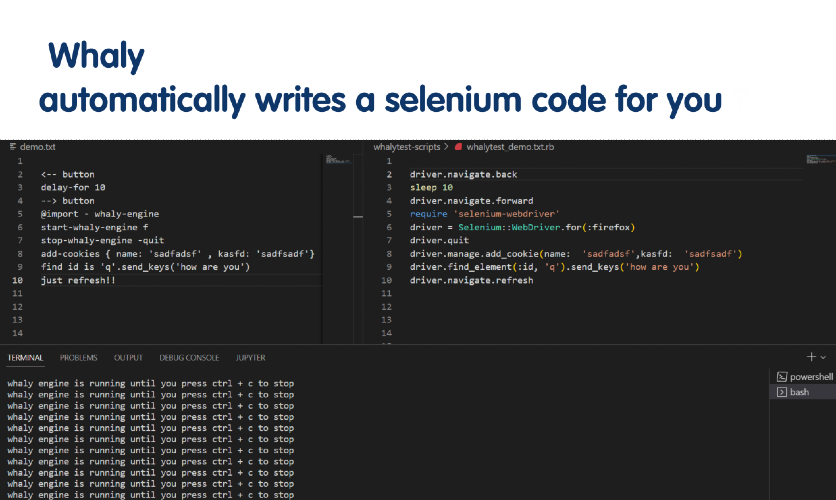This screenshot has height=500, width=836.
Task: Open whalytest_demo.txt.rb breadcrumb file
Action: [510, 147]
